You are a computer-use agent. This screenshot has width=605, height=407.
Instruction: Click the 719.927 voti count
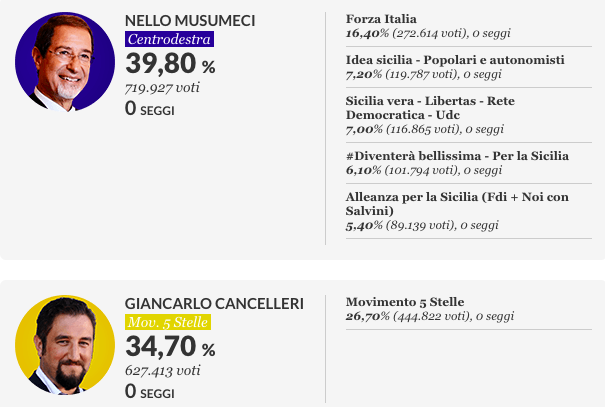click(162, 88)
